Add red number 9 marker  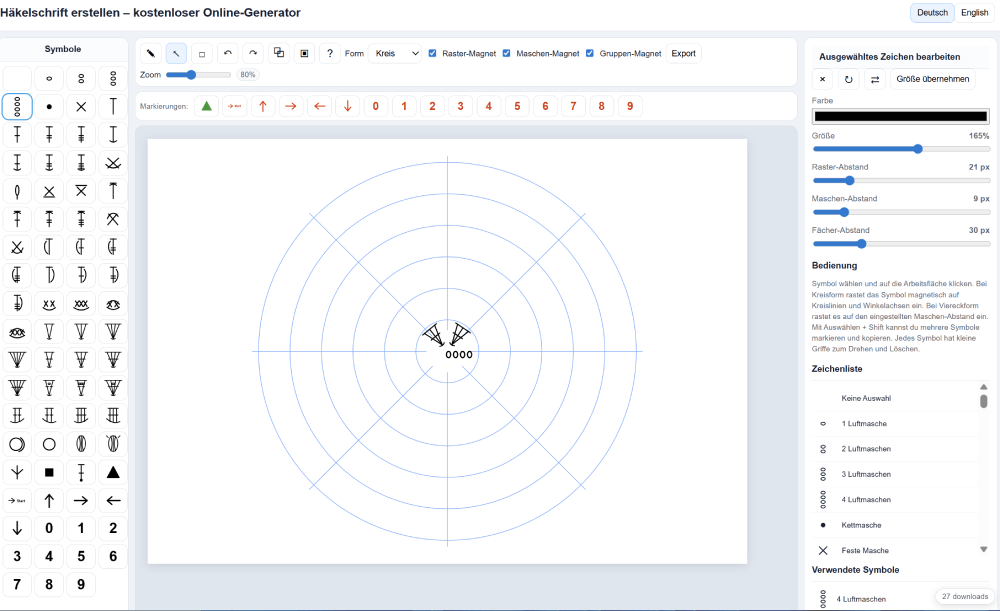630,106
